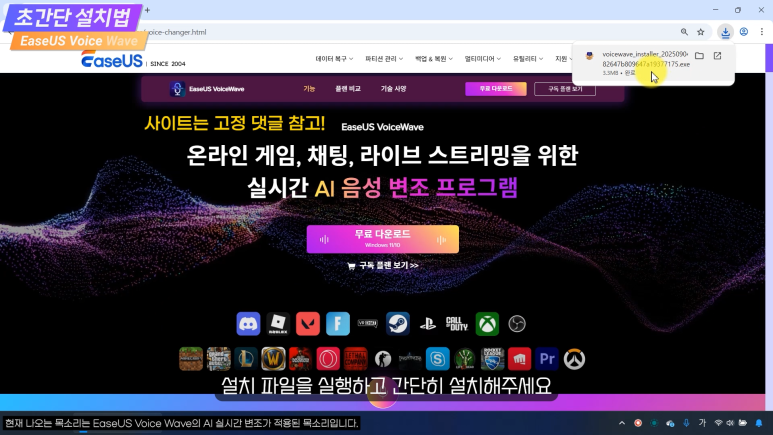
Task: Open the Wi-Fi network tray icon
Action: 718,423
